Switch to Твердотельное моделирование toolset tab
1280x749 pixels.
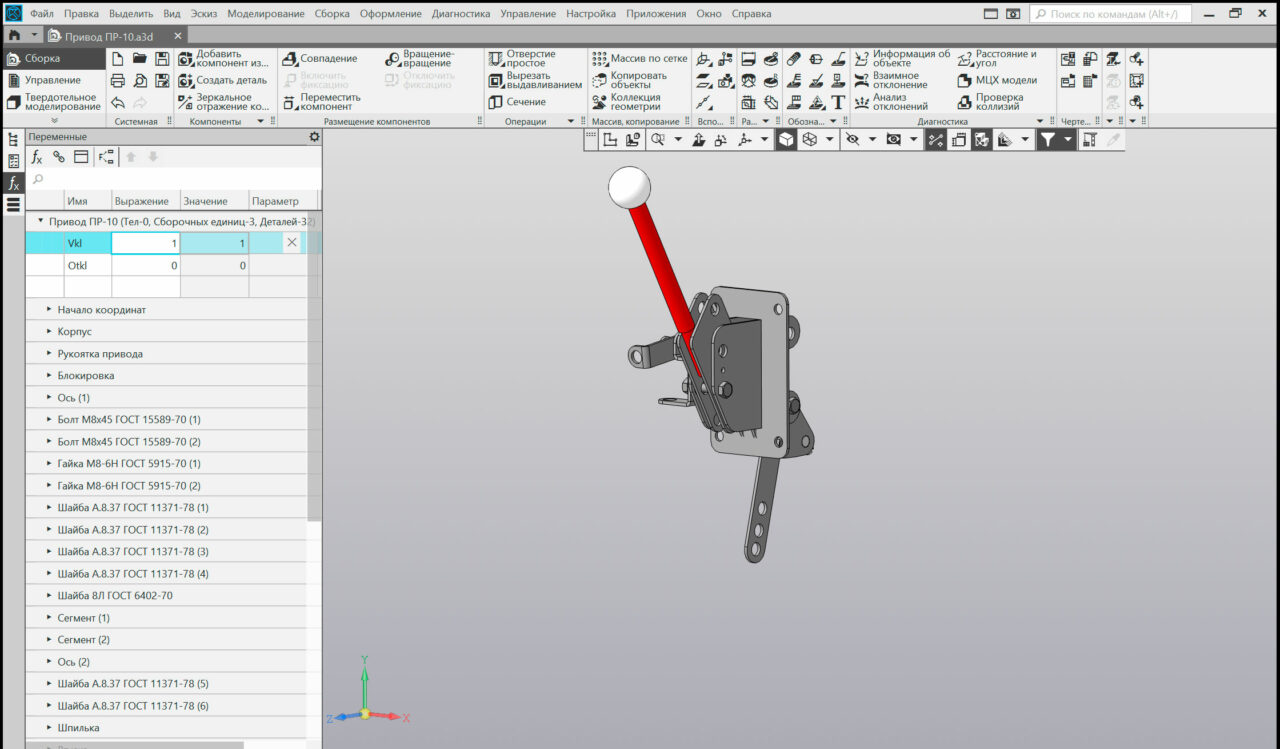point(54,102)
